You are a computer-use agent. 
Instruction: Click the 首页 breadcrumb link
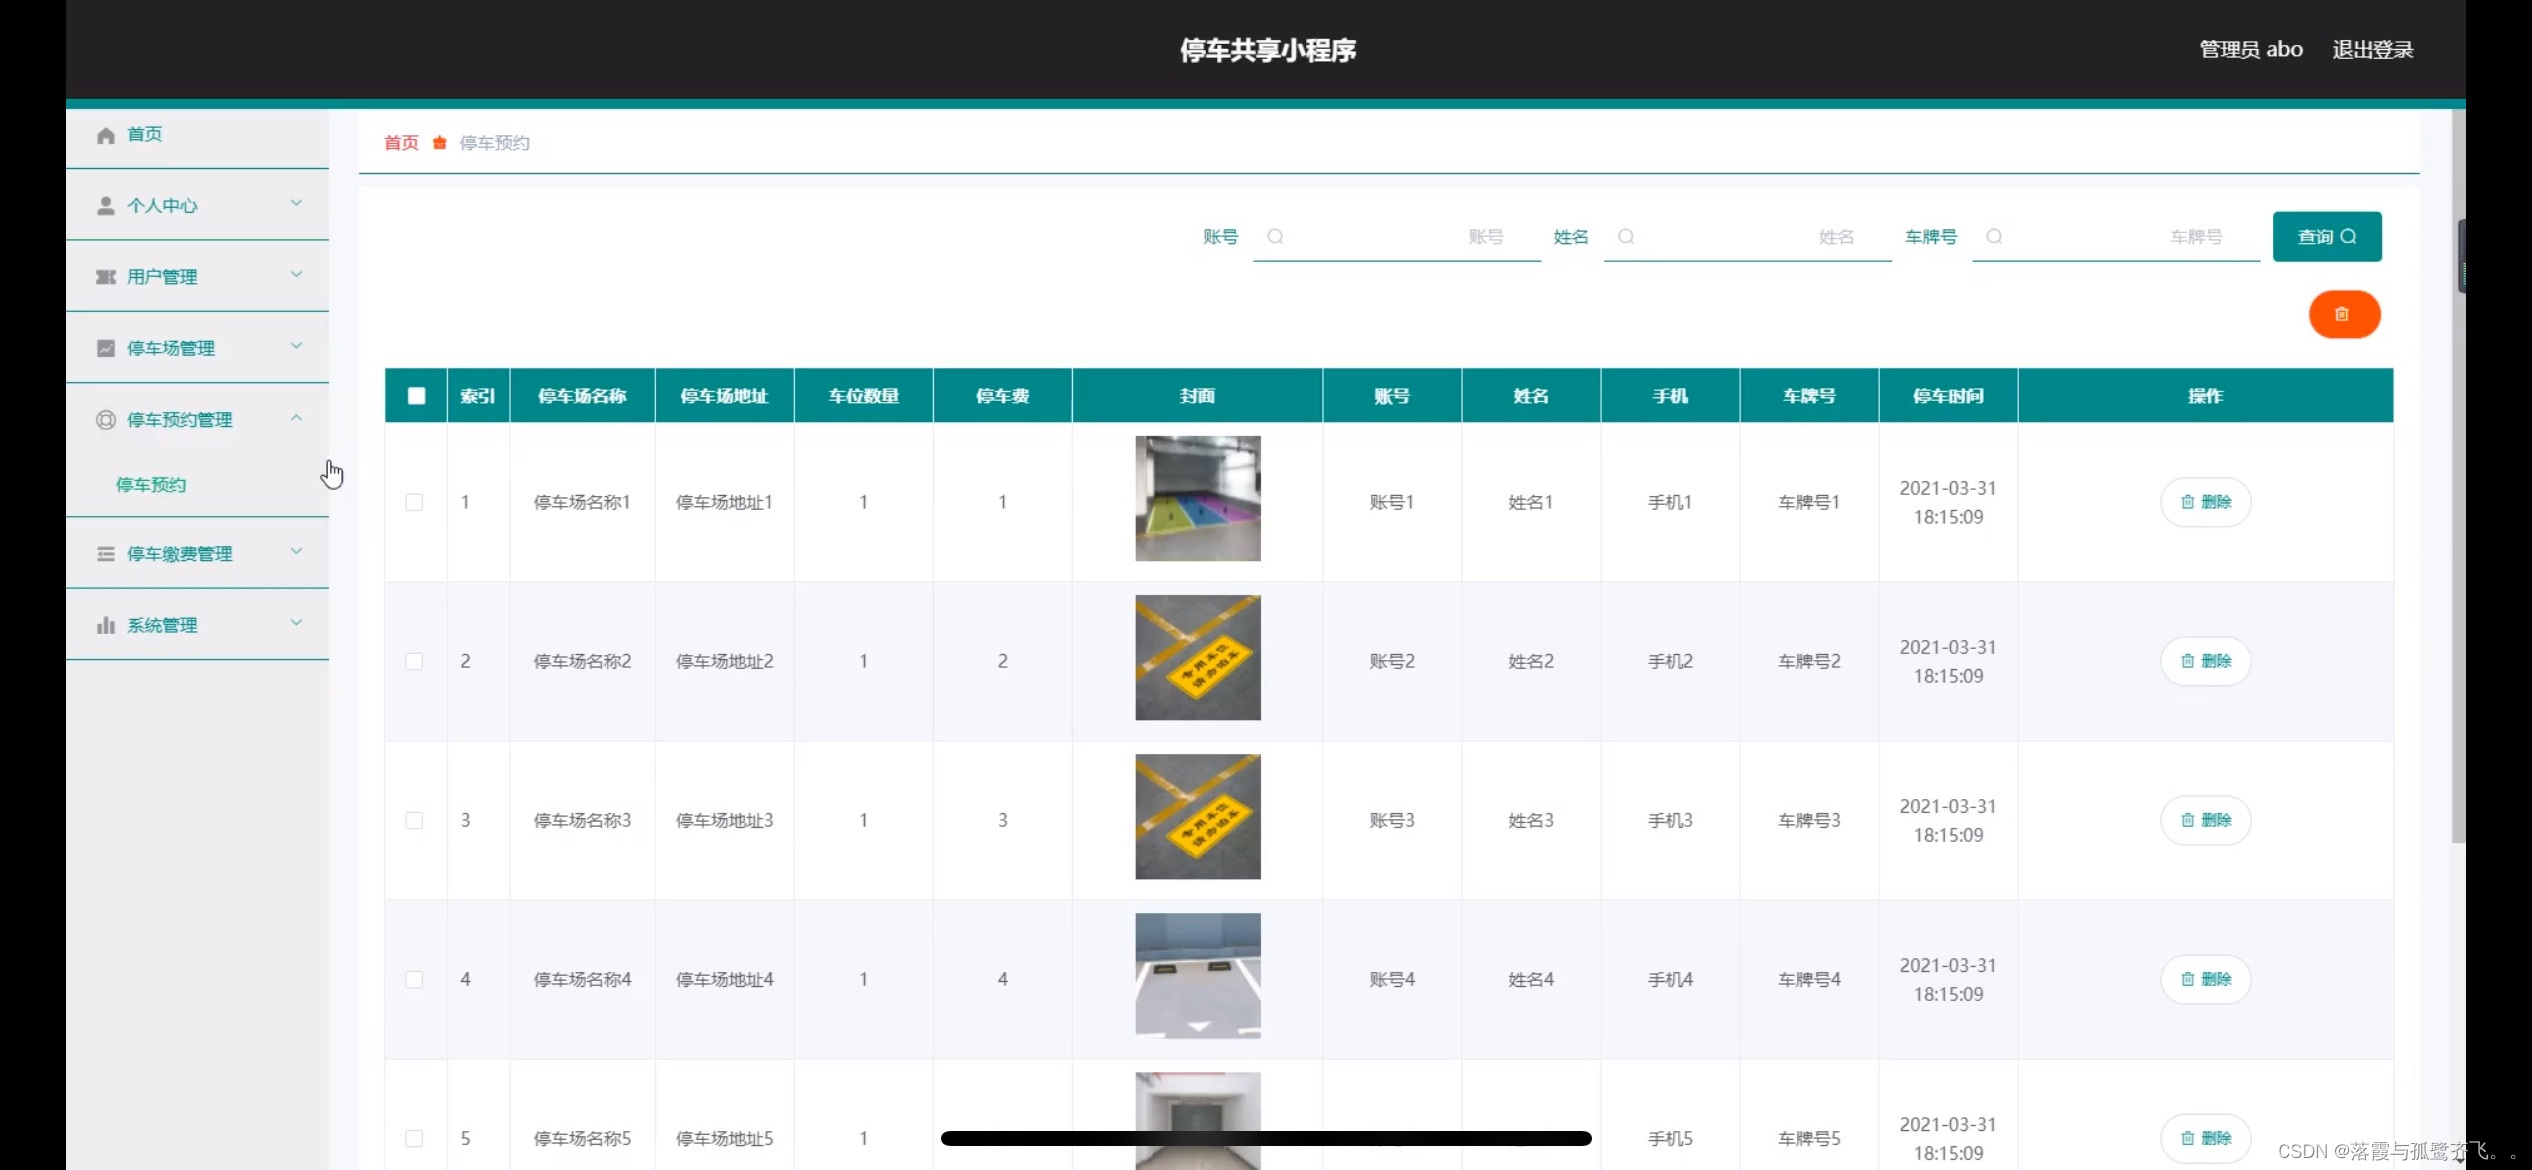[x=401, y=143]
